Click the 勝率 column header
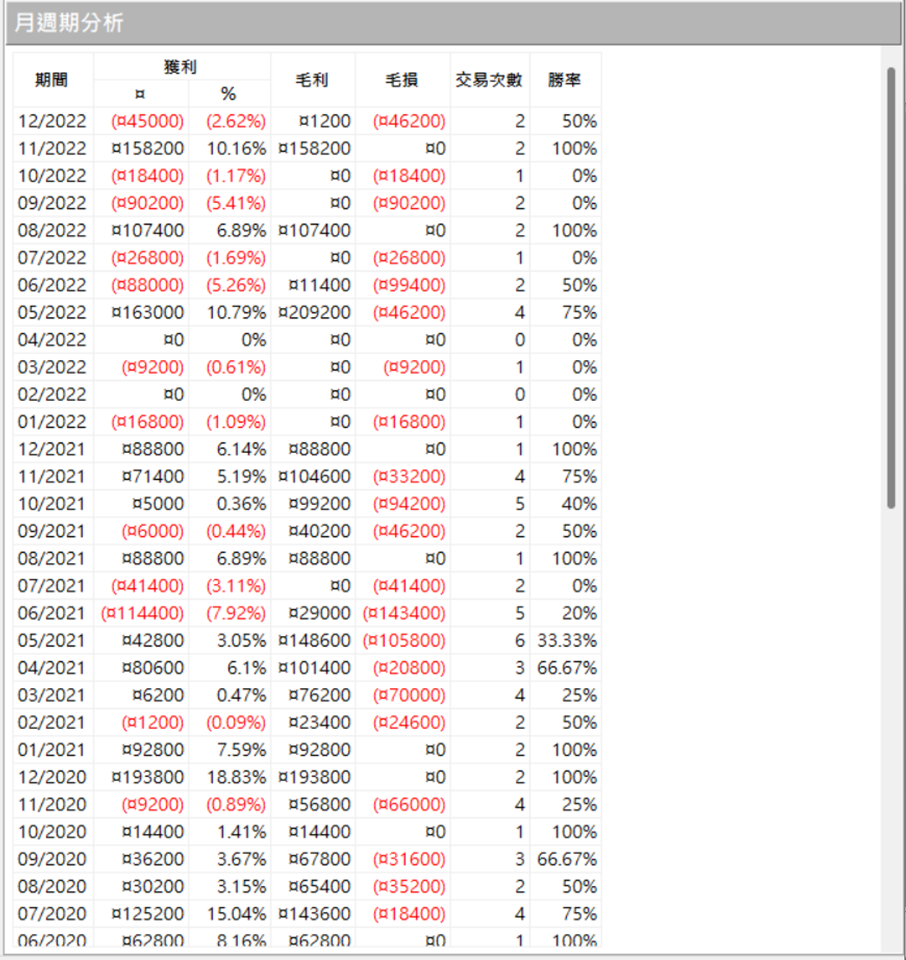 (x=564, y=80)
